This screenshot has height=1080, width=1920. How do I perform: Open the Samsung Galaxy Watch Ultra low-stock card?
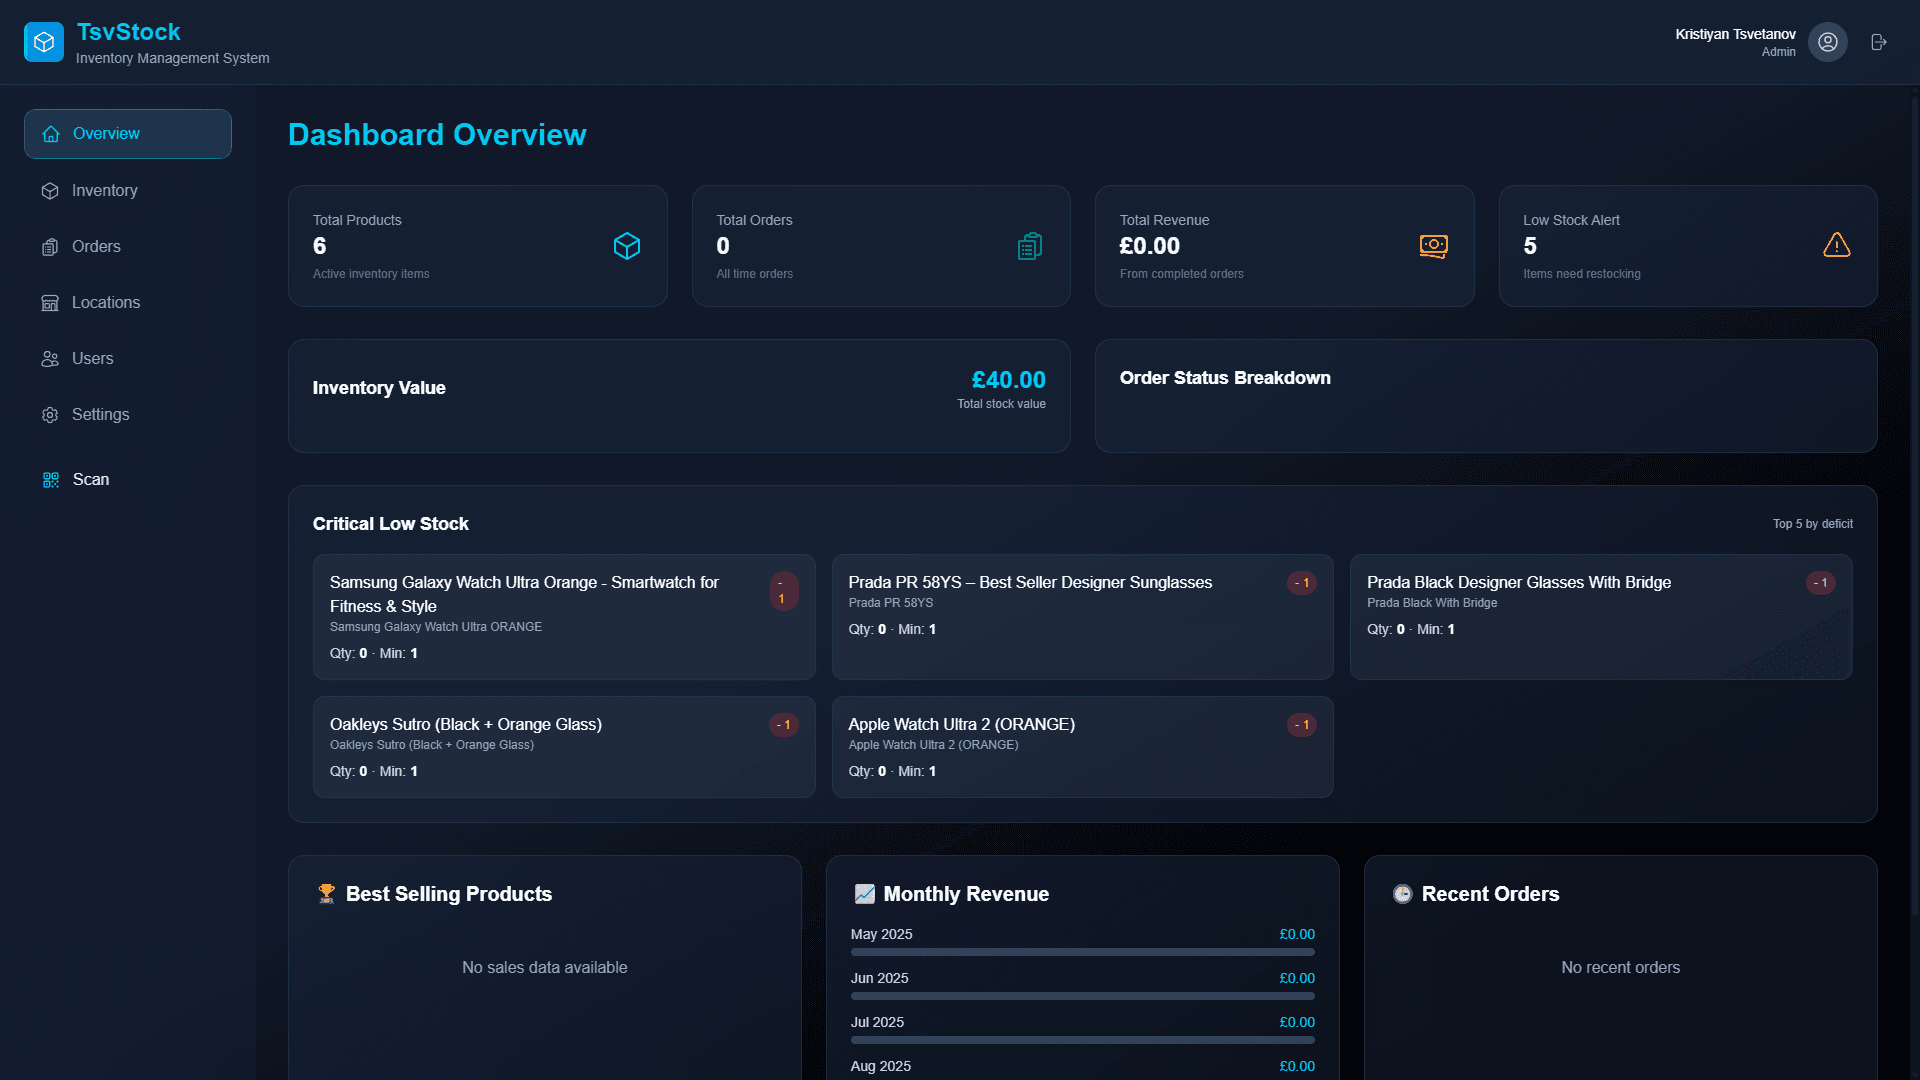click(563, 617)
